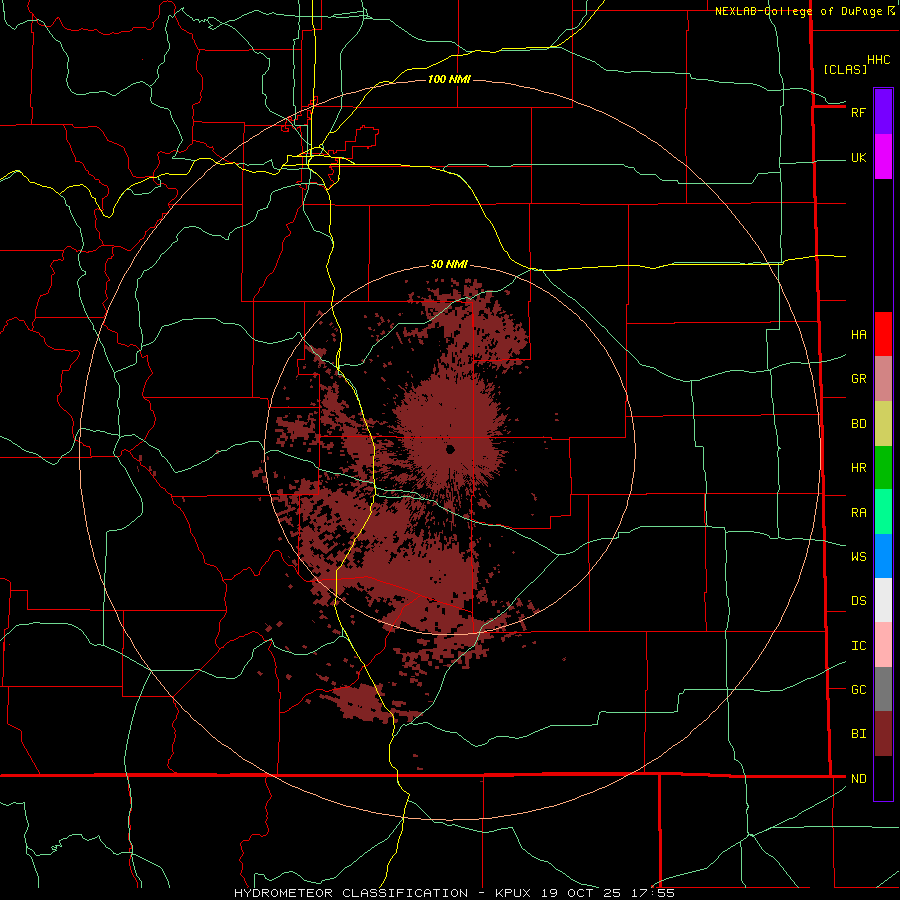The width and height of the screenshot is (900, 900).
Task: Click the HA legend label
Action: [x=858, y=335]
